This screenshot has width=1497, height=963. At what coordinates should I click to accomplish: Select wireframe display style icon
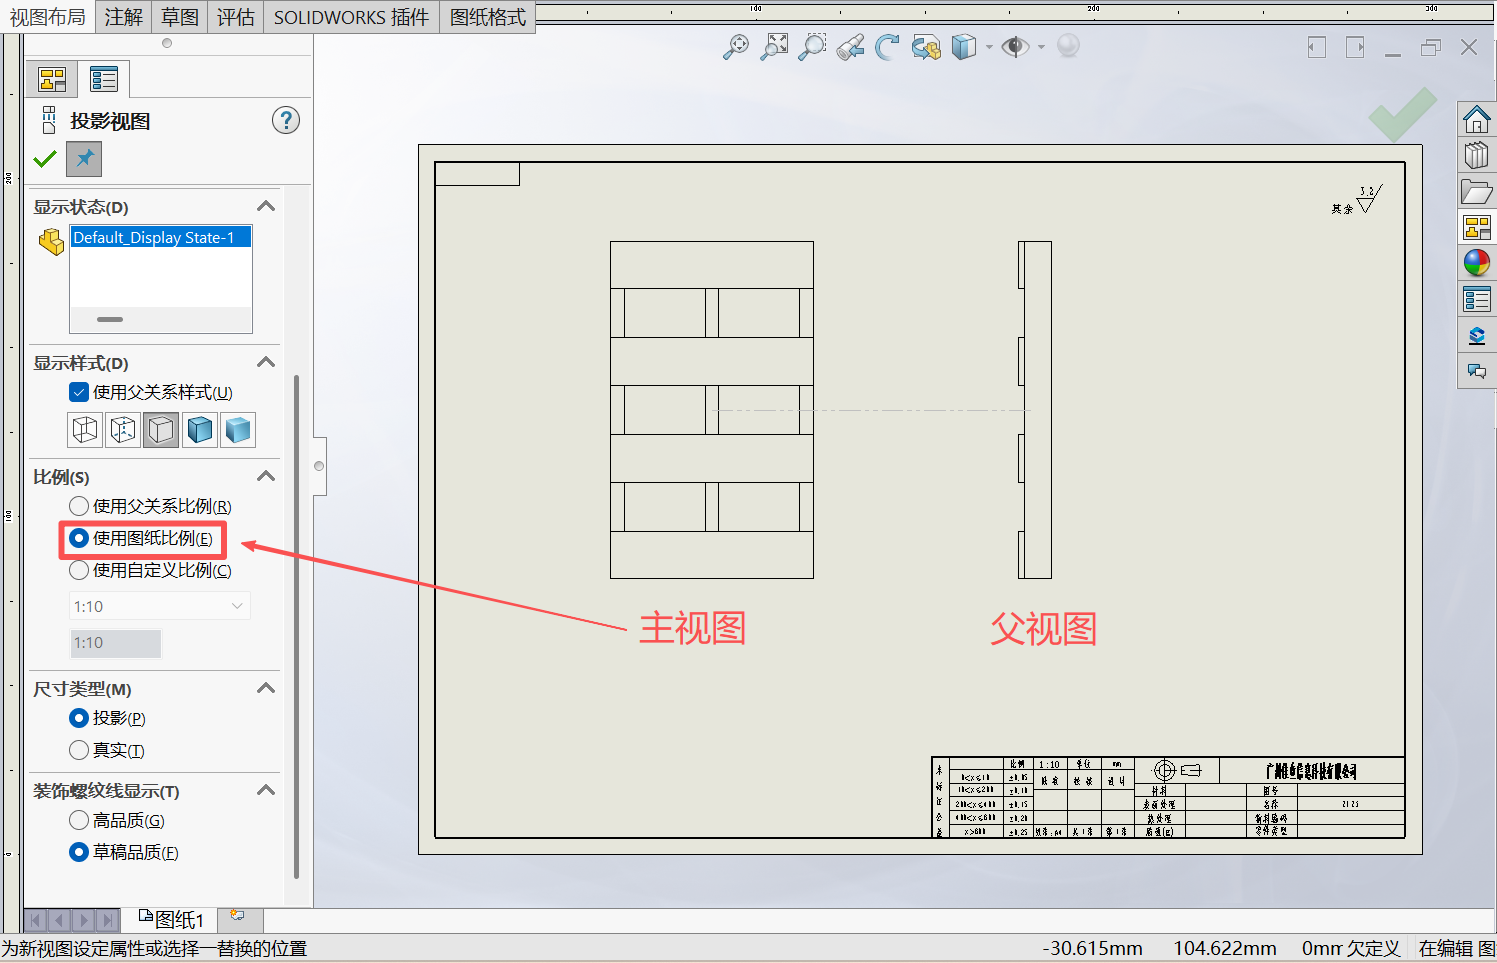click(x=85, y=430)
